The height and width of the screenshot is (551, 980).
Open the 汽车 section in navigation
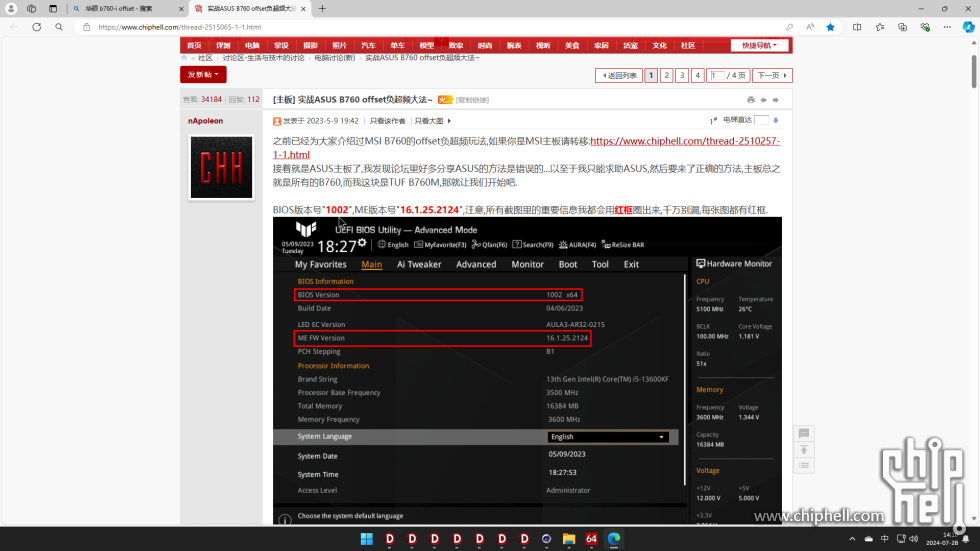tap(369, 46)
